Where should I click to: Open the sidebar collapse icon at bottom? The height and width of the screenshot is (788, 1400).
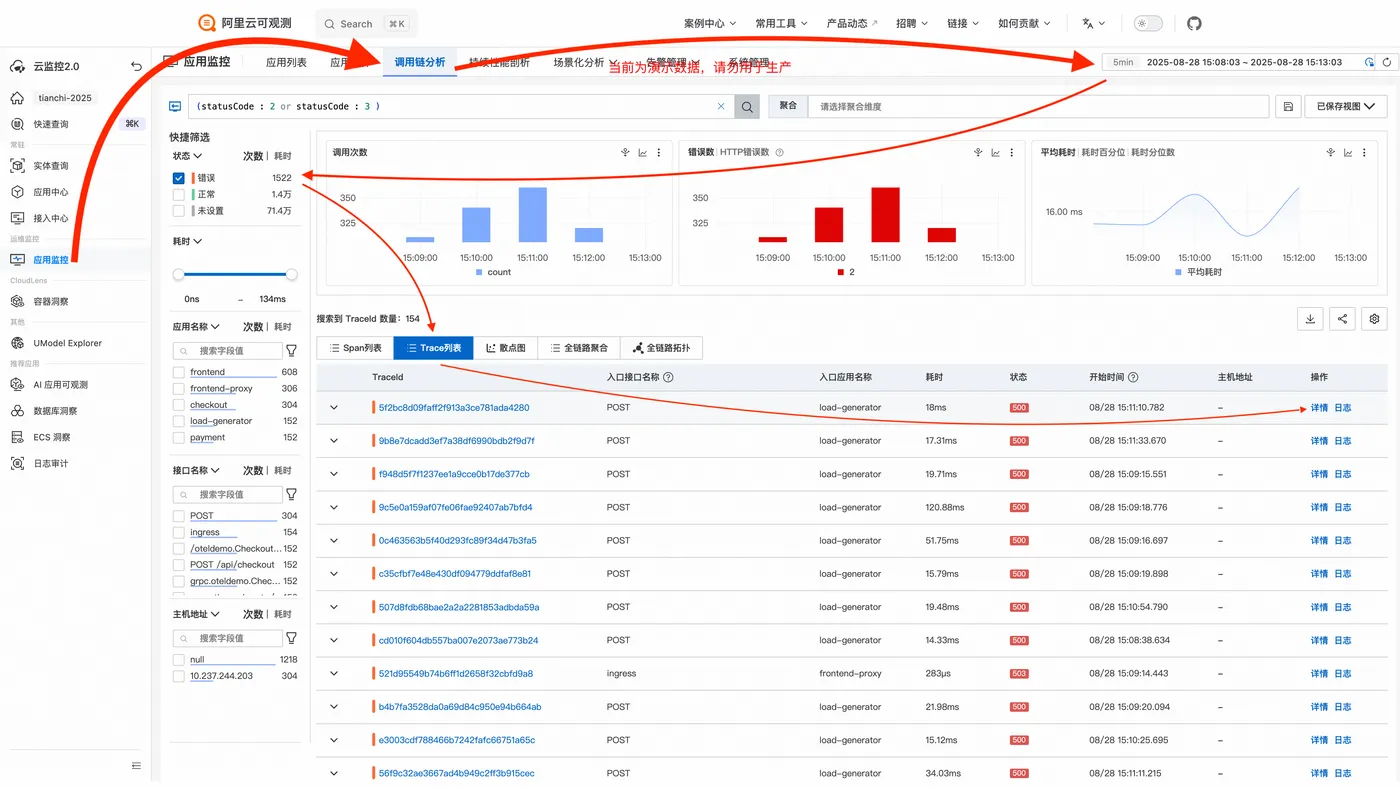pyautogui.click(x=136, y=766)
